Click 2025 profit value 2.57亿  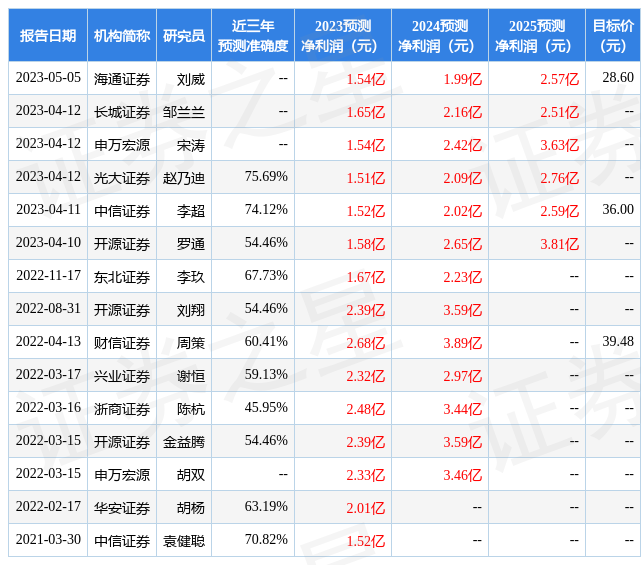coord(559,79)
